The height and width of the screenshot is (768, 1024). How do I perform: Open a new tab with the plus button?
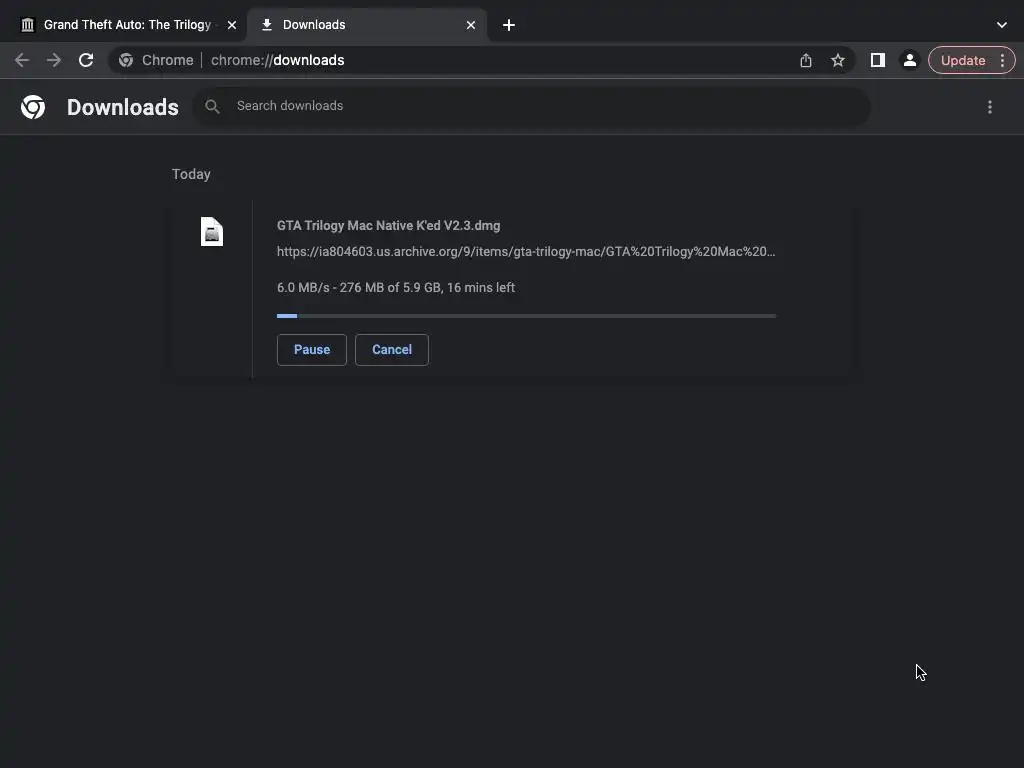tap(509, 25)
